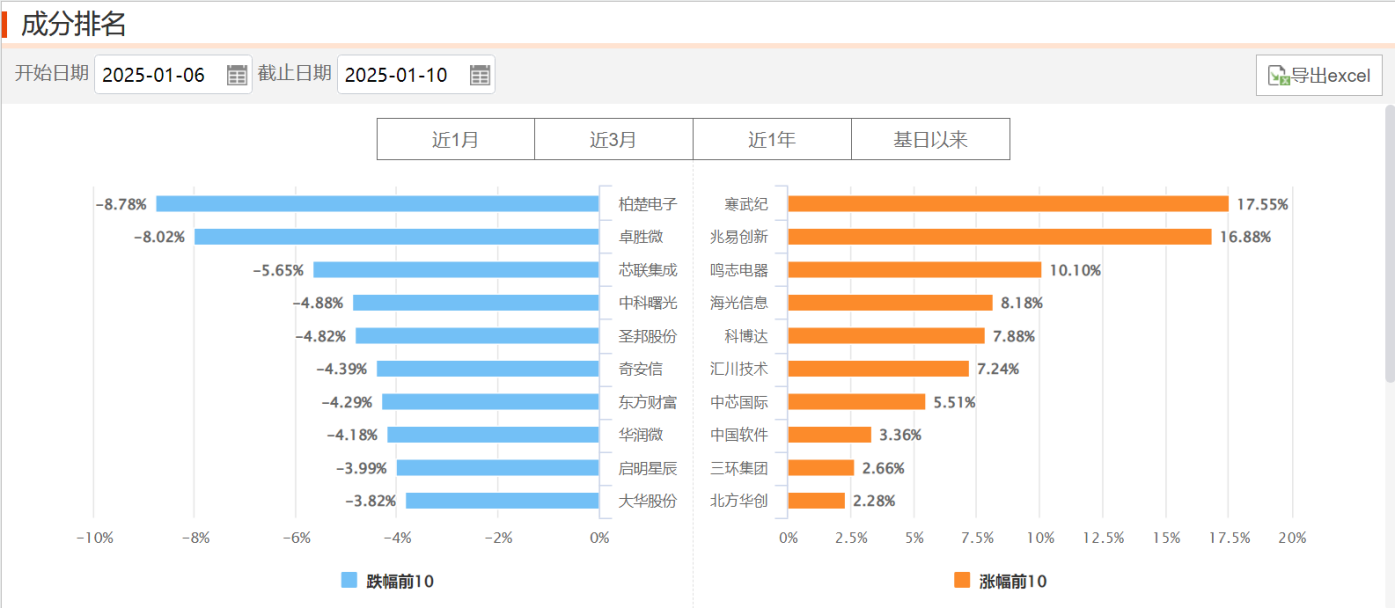
Task: Click the 鸣志电器 gain bar
Action: 915,270
